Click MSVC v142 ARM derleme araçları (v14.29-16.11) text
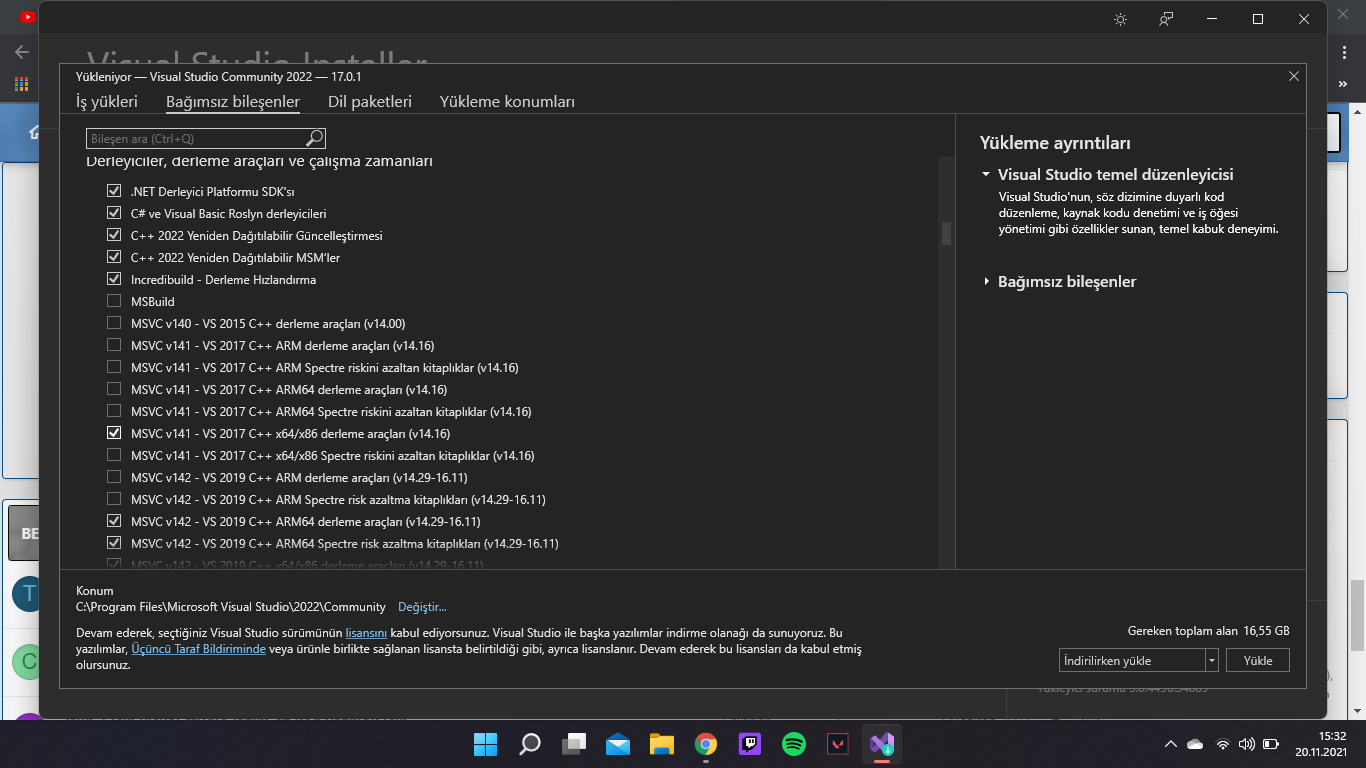Screen dimensions: 1366x768 (299, 477)
